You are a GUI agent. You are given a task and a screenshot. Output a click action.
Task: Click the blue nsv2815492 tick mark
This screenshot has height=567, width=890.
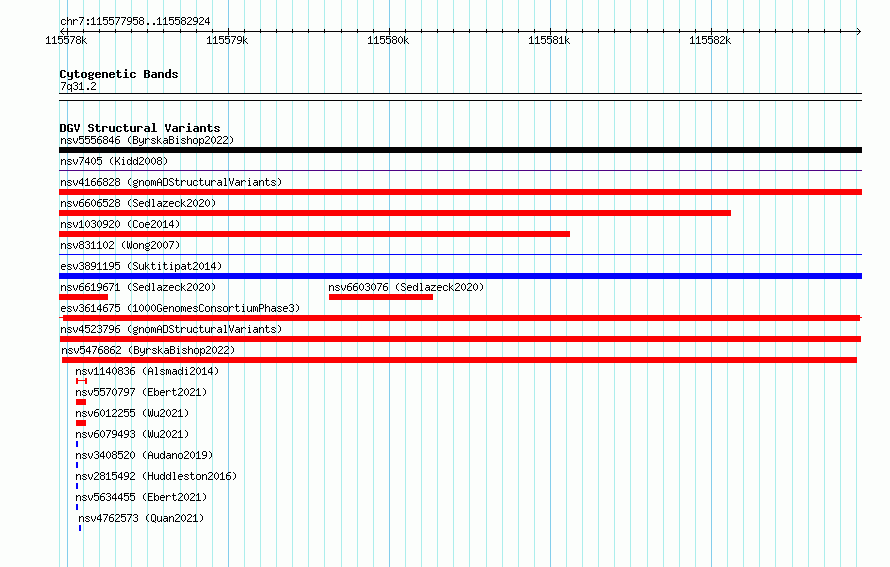[x=77, y=486]
